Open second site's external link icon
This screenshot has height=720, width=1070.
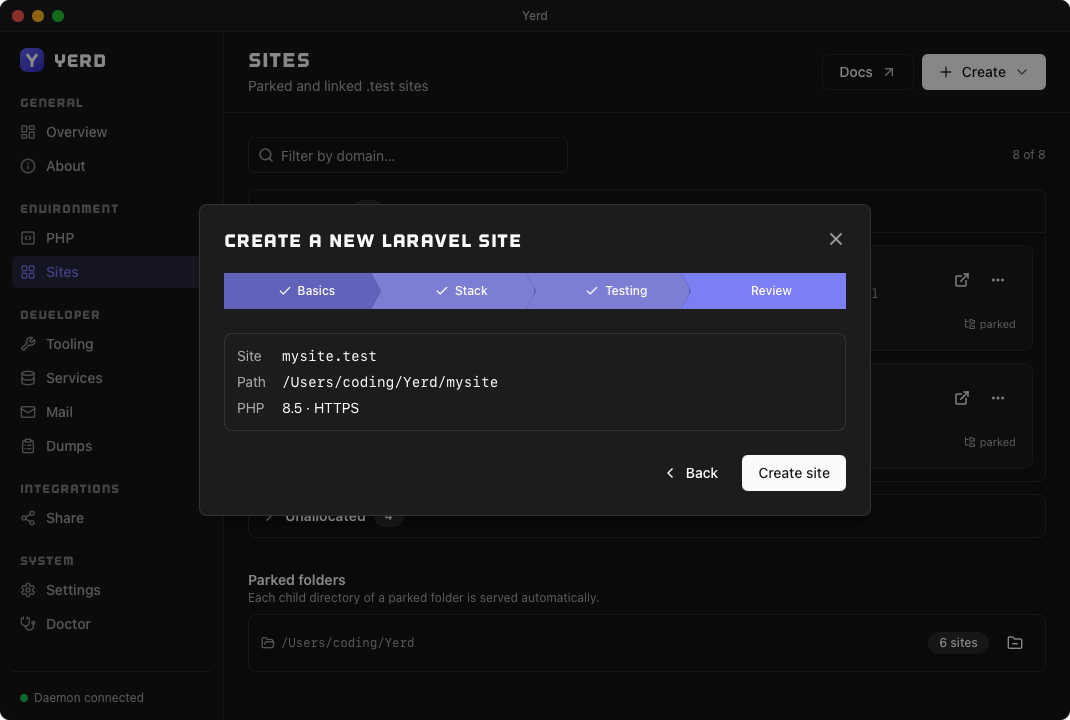(x=961, y=398)
